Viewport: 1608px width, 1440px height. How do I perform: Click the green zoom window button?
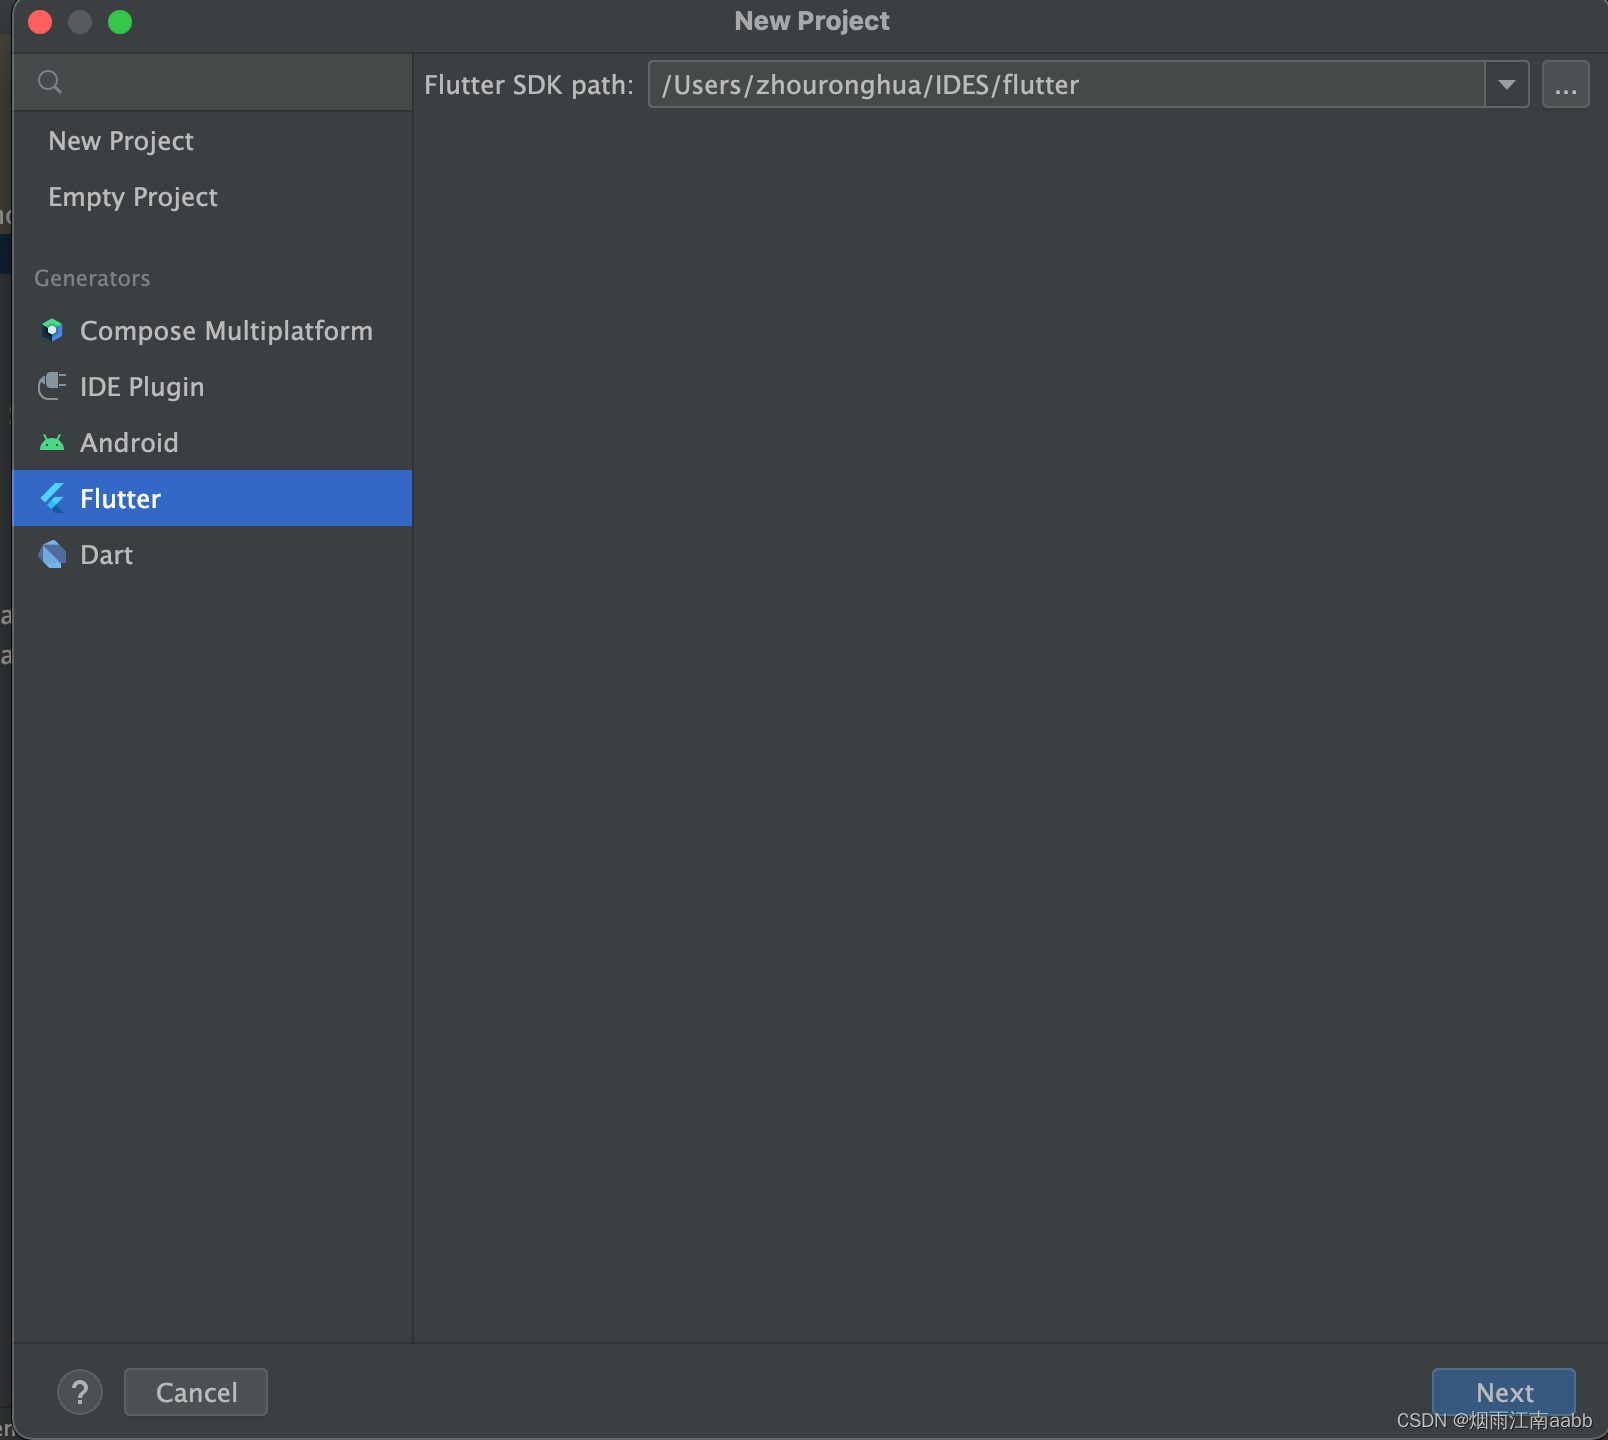coord(120,22)
